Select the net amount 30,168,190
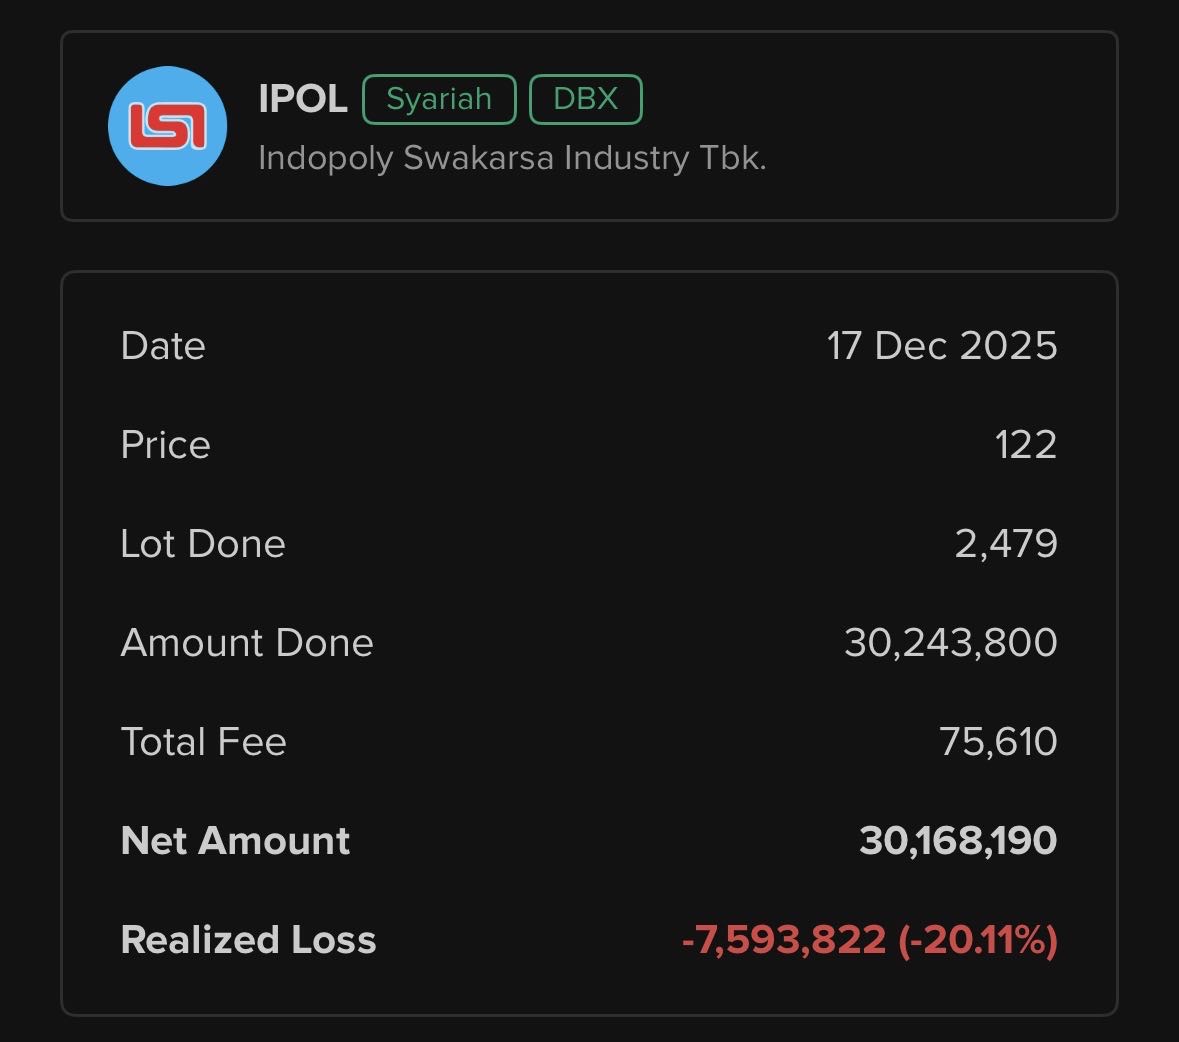Image resolution: width=1179 pixels, height=1042 pixels. click(957, 841)
